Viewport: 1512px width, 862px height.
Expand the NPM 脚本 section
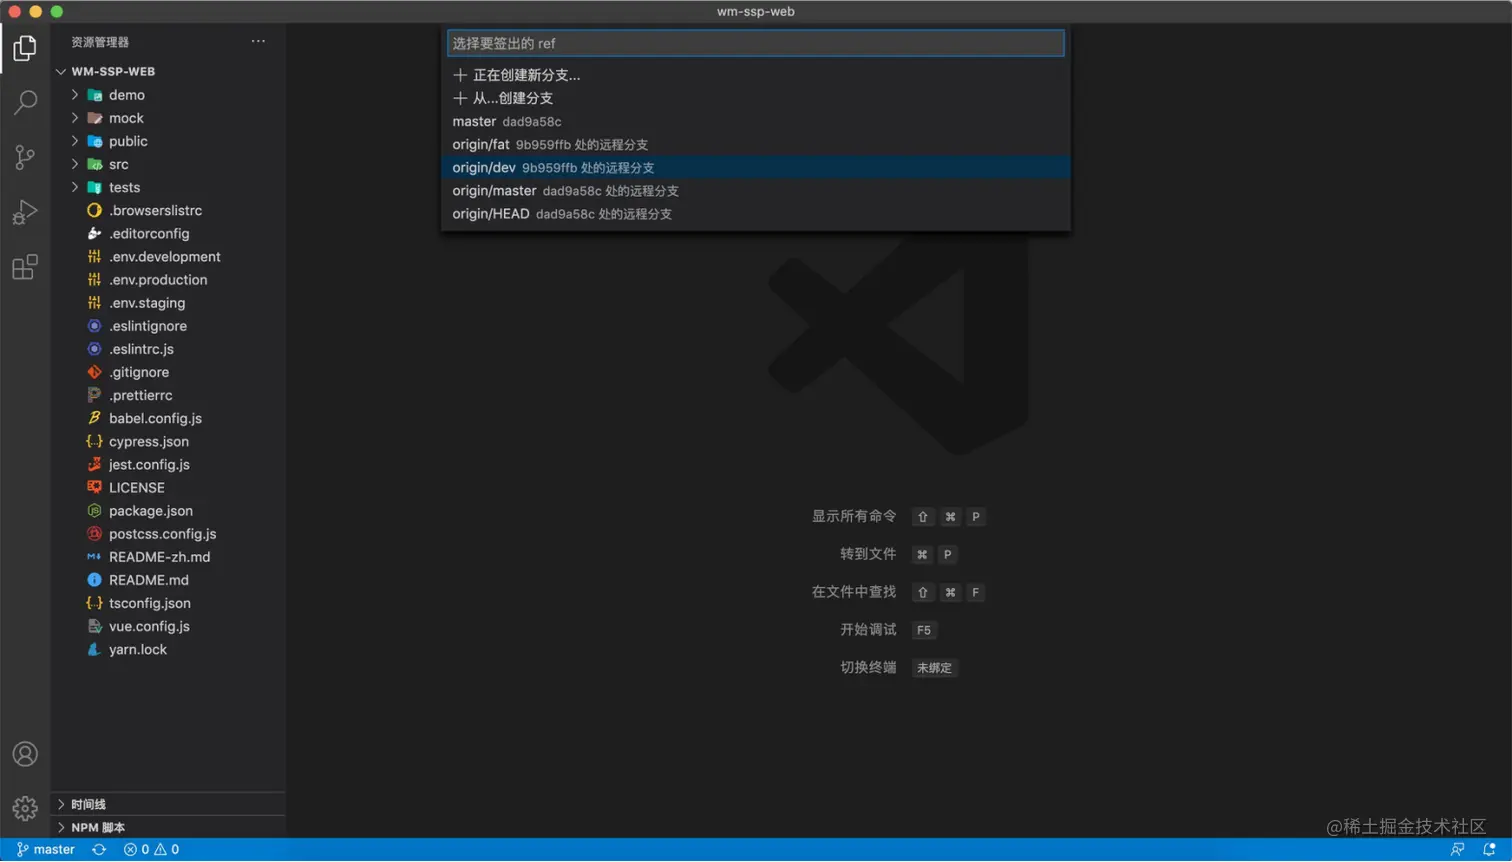(x=61, y=828)
